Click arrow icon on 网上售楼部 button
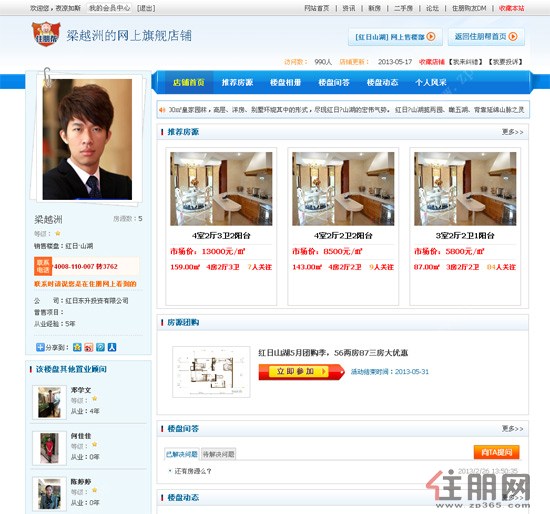Image resolution: width=550 pixels, height=514 pixels. click(431, 36)
